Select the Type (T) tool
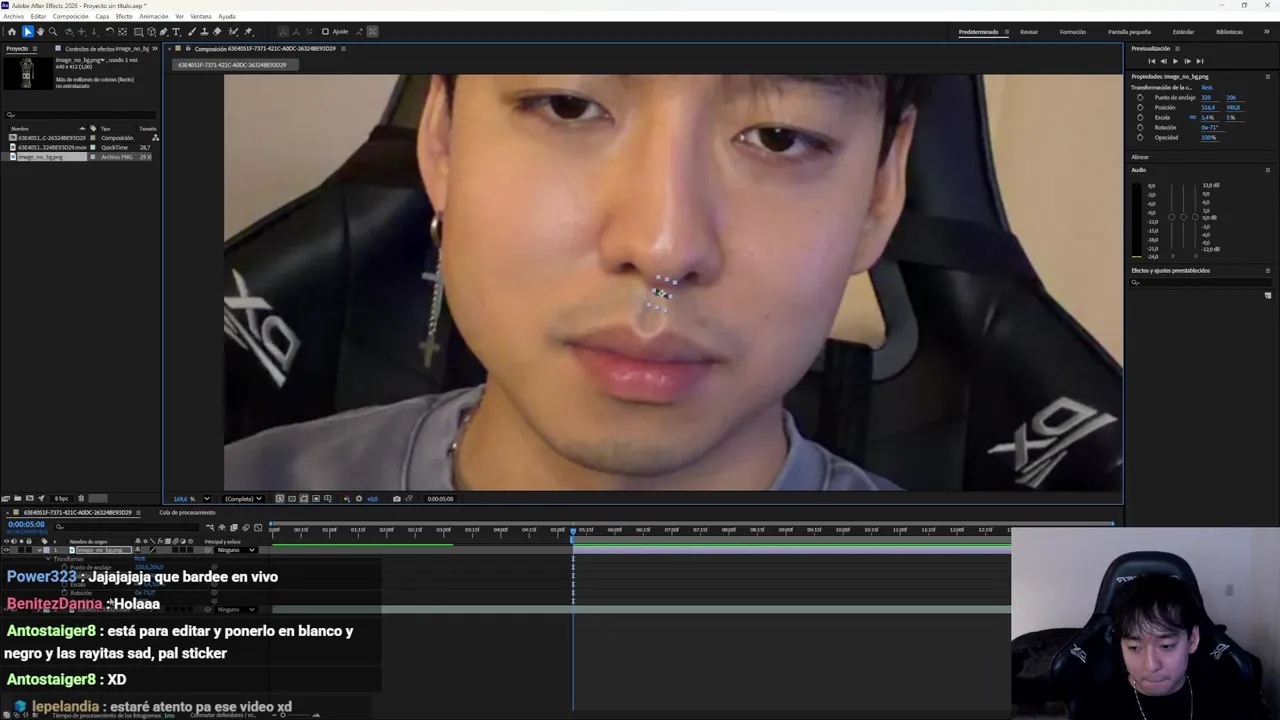 [x=177, y=32]
